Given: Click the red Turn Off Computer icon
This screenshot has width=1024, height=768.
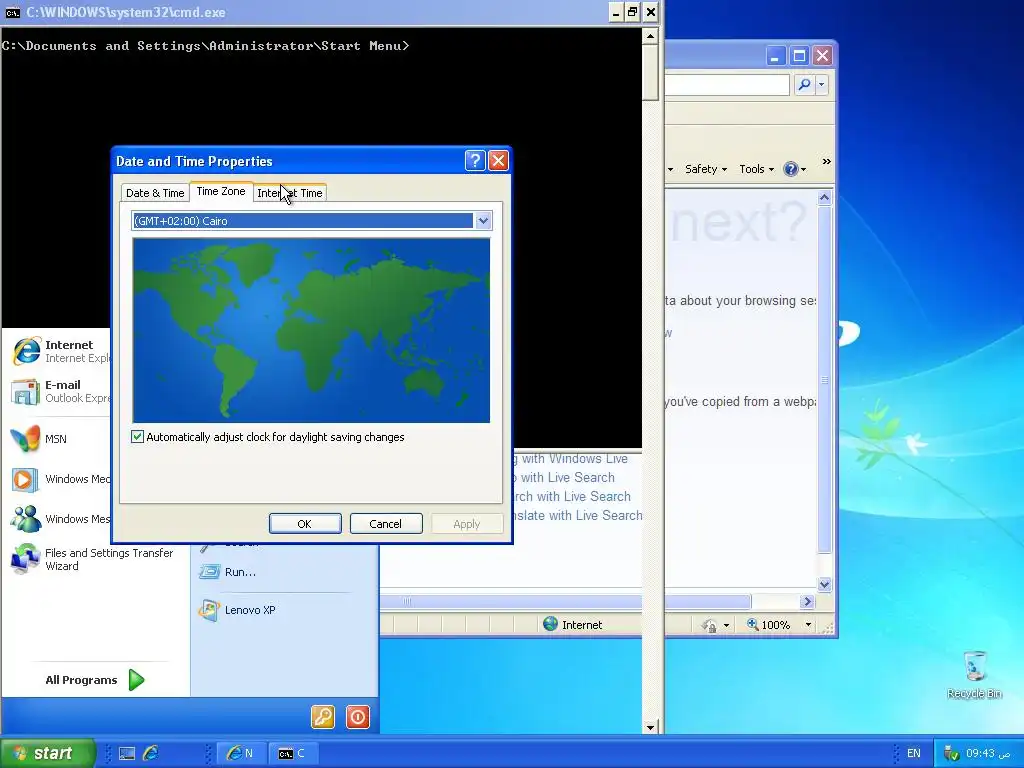Looking at the screenshot, I should (358, 717).
